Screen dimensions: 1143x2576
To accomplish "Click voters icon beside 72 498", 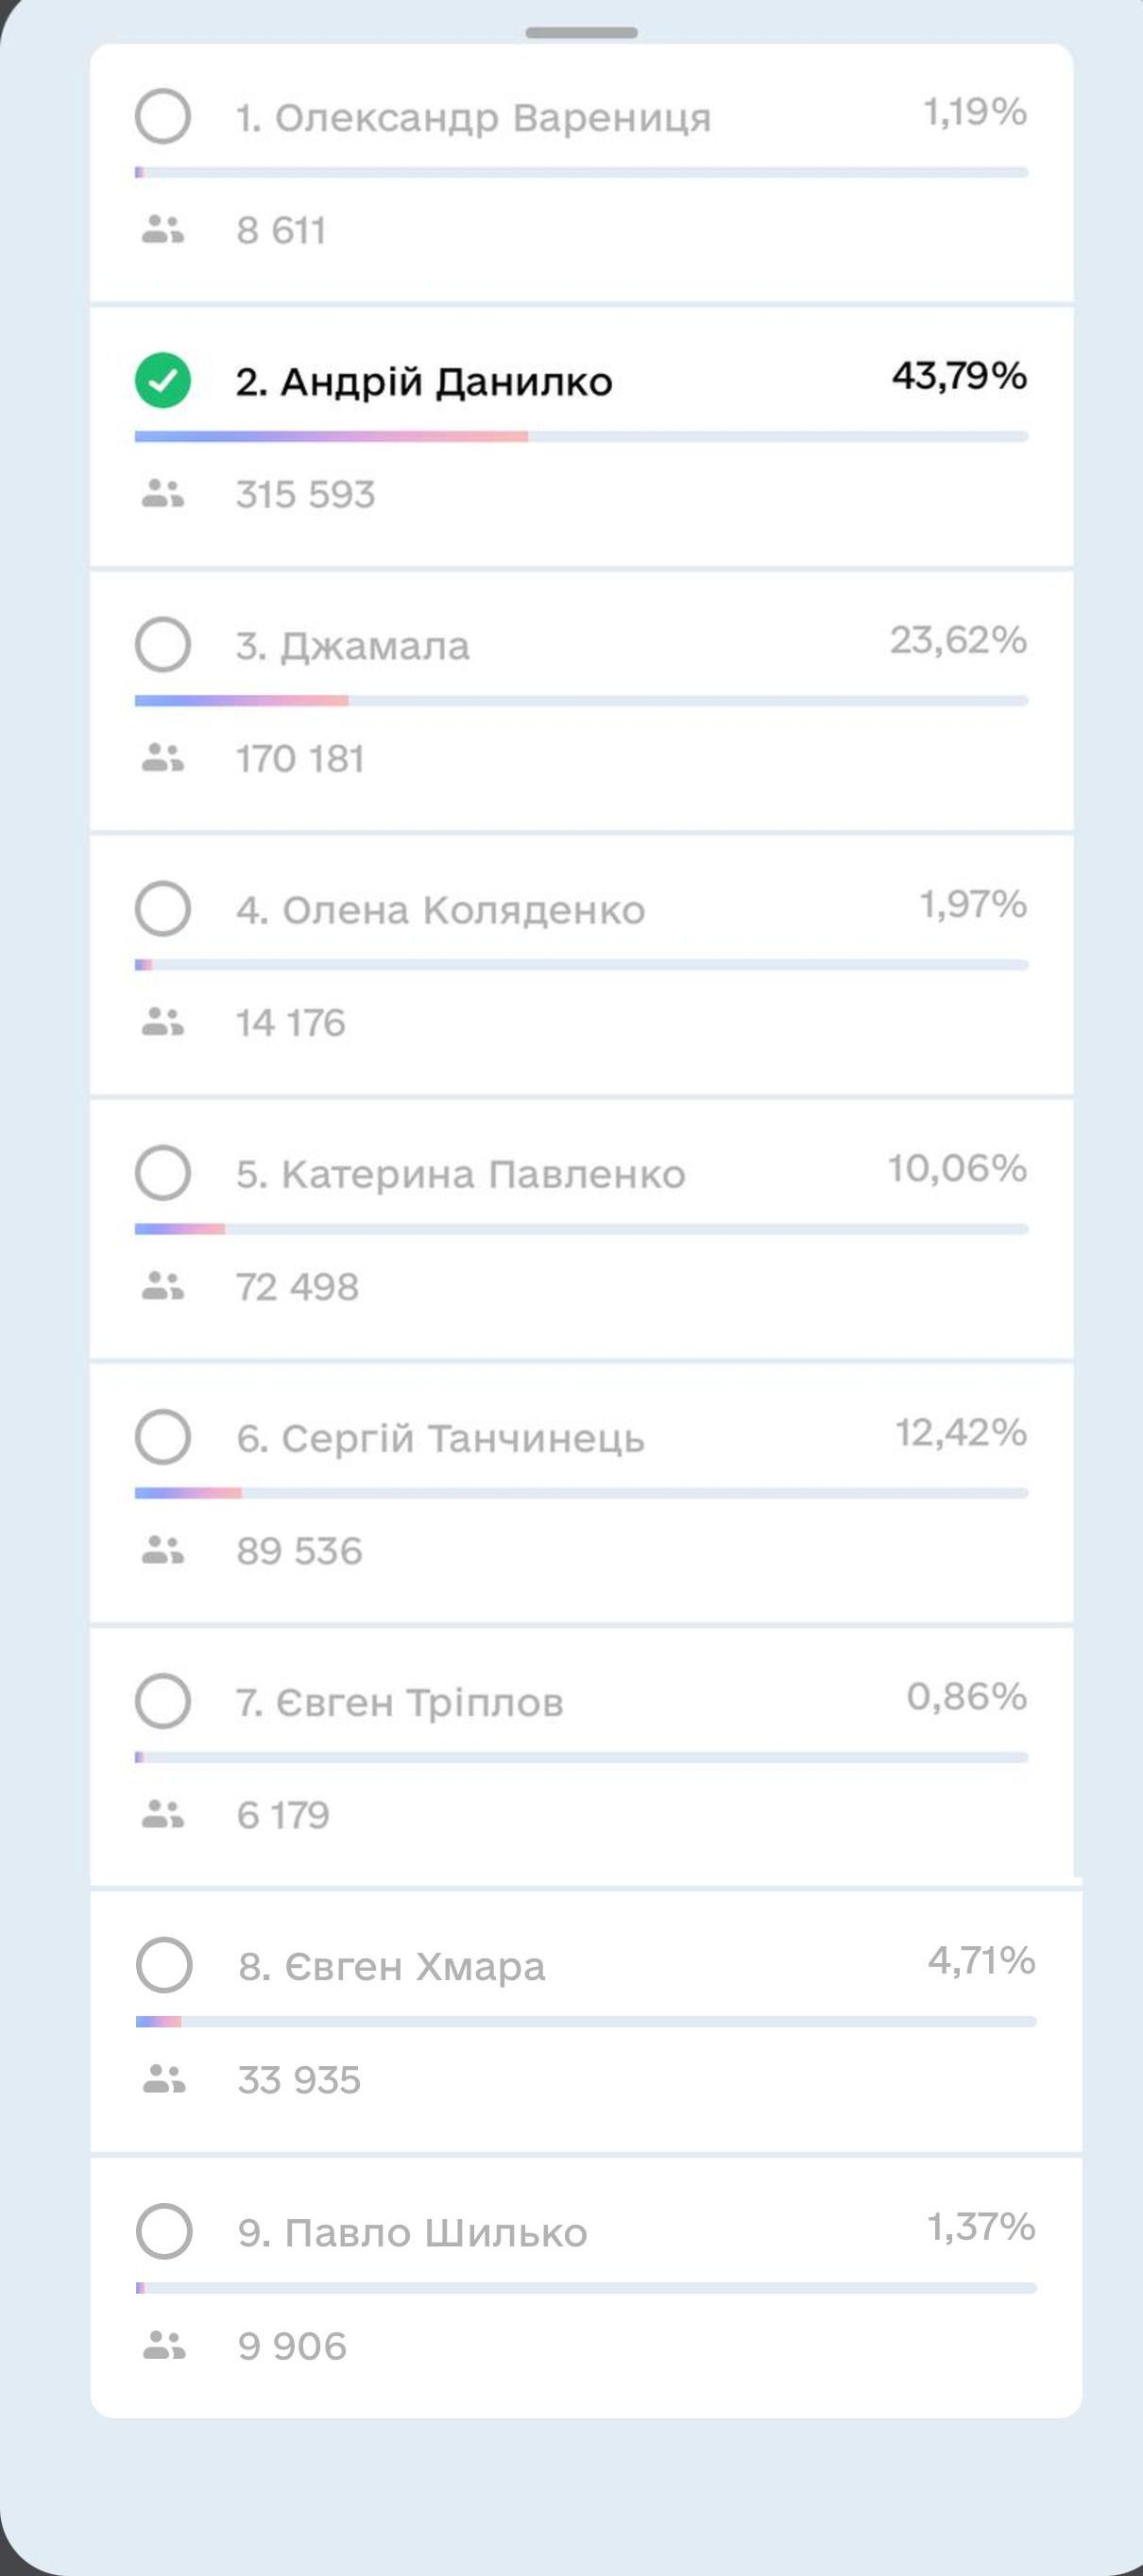I will point(163,1286).
